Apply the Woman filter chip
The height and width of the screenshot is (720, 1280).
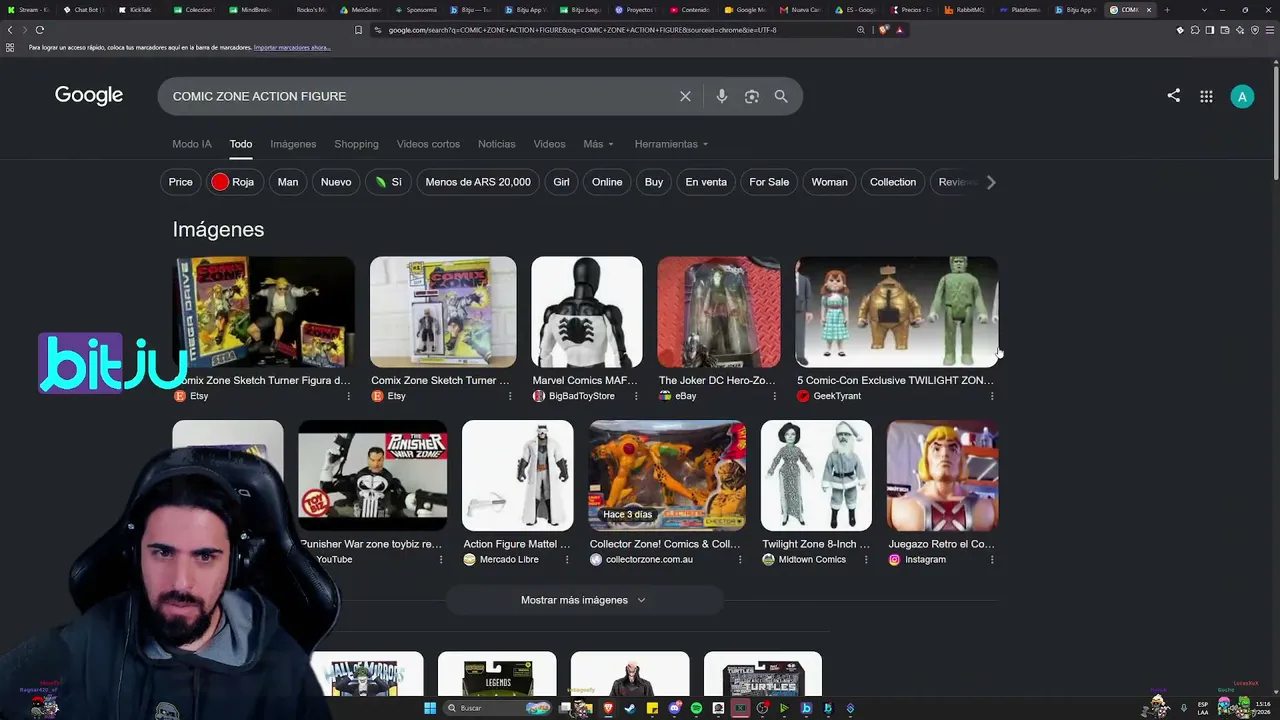[829, 182]
